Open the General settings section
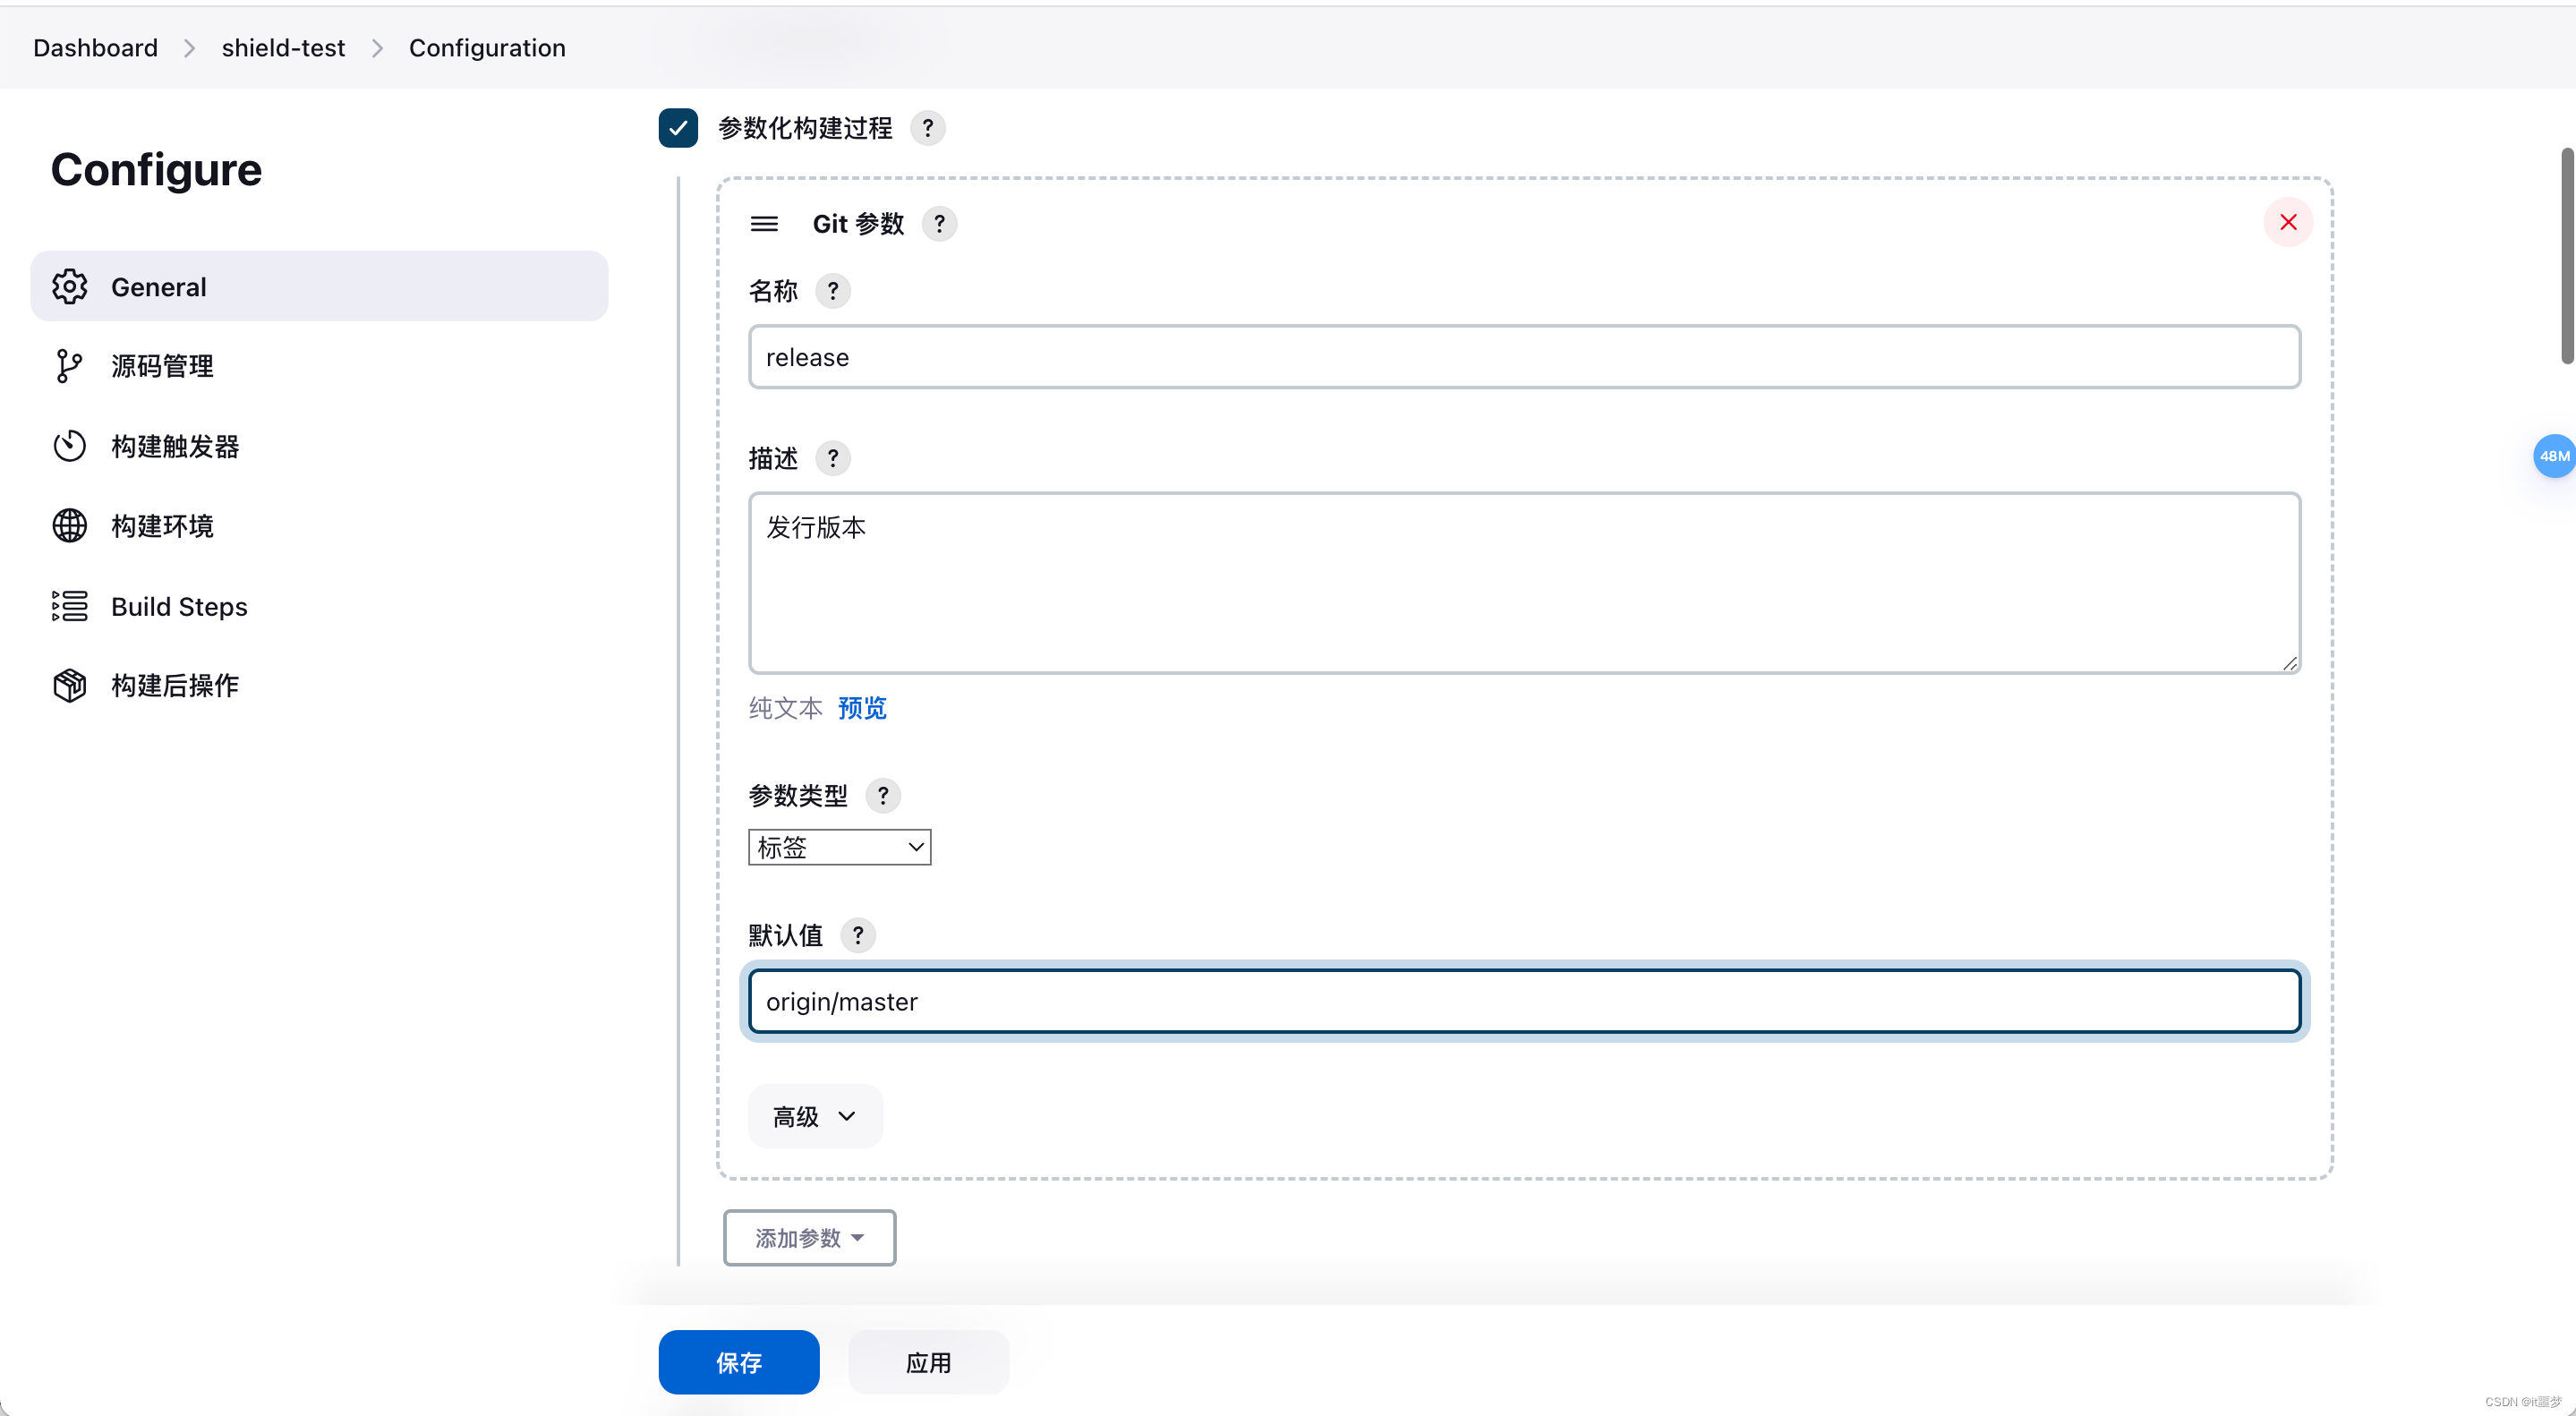Screen dimensions: 2576x1416 [x=158, y=286]
